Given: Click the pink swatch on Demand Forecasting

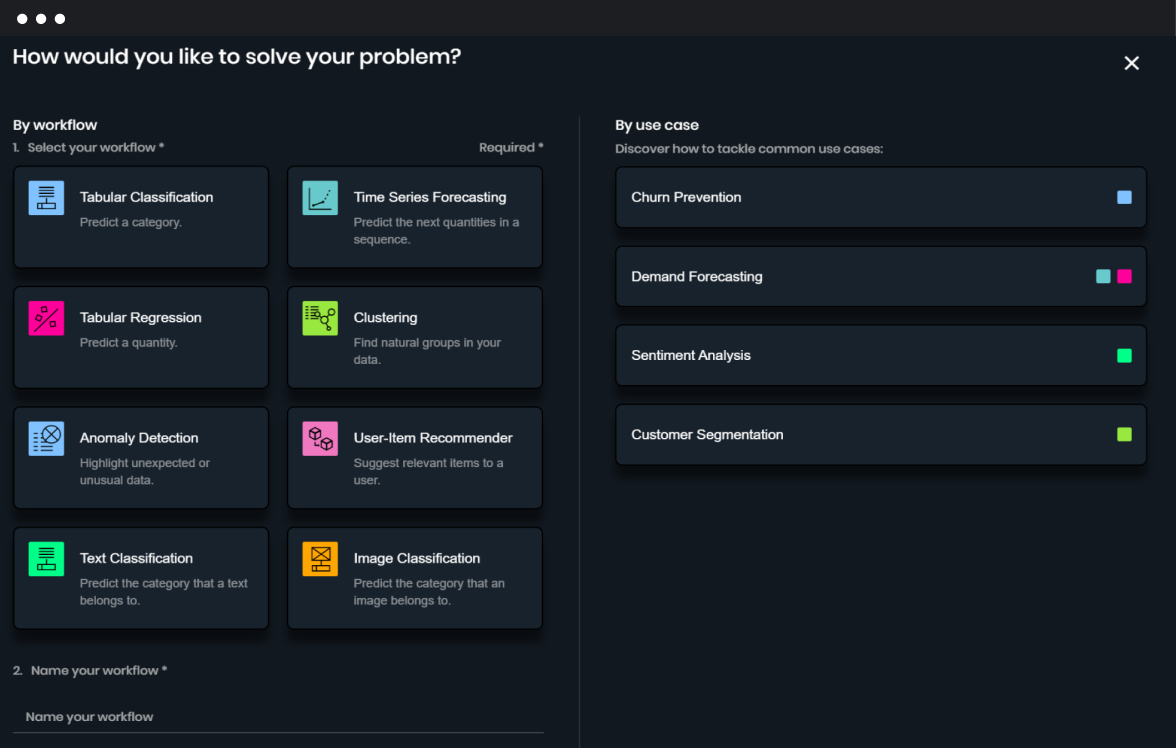Looking at the screenshot, I should 1124,276.
